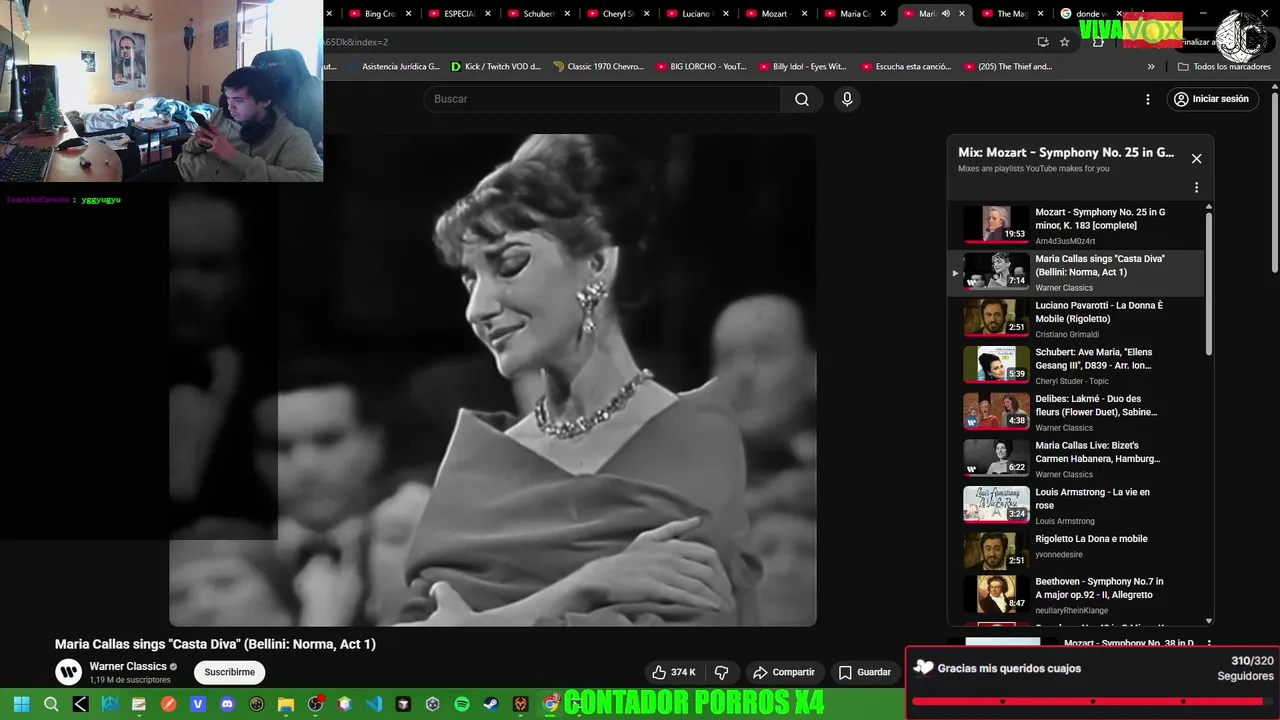
Task: Open the YouTube settings three-dot menu
Action: [1148, 99]
